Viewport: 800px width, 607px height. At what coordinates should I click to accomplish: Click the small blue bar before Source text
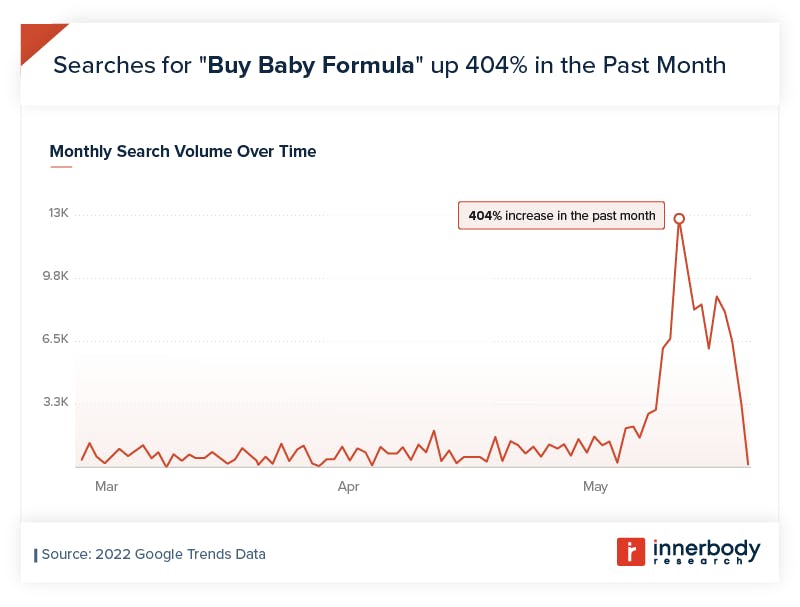click(x=36, y=555)
